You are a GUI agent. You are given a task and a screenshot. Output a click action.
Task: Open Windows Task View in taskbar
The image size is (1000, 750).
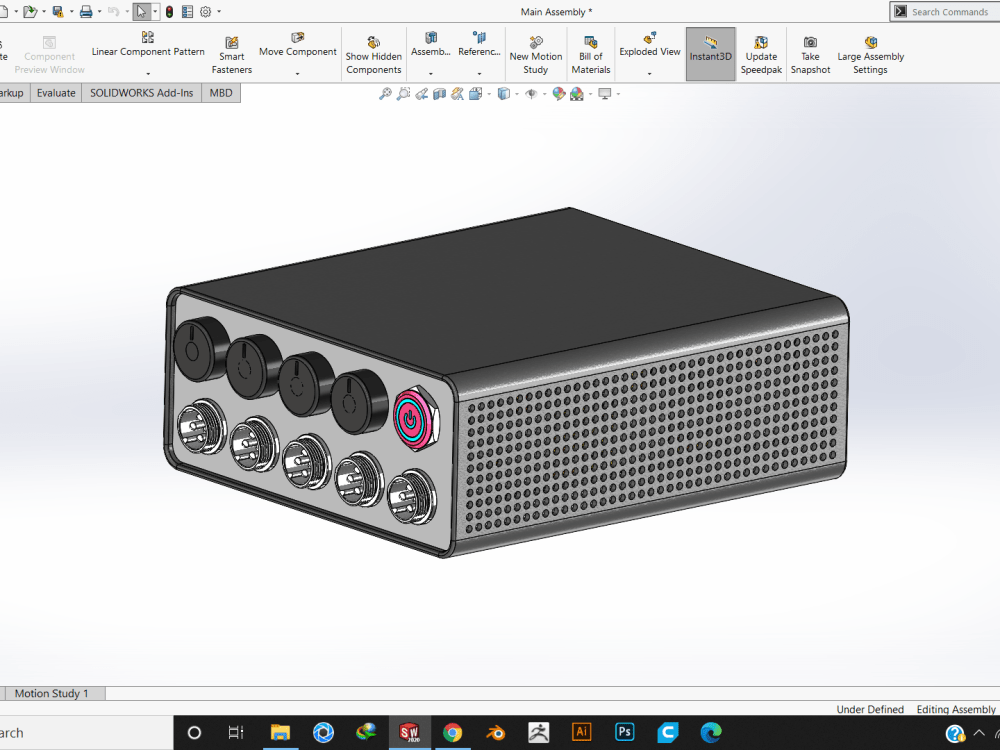(x=236, y=733)
